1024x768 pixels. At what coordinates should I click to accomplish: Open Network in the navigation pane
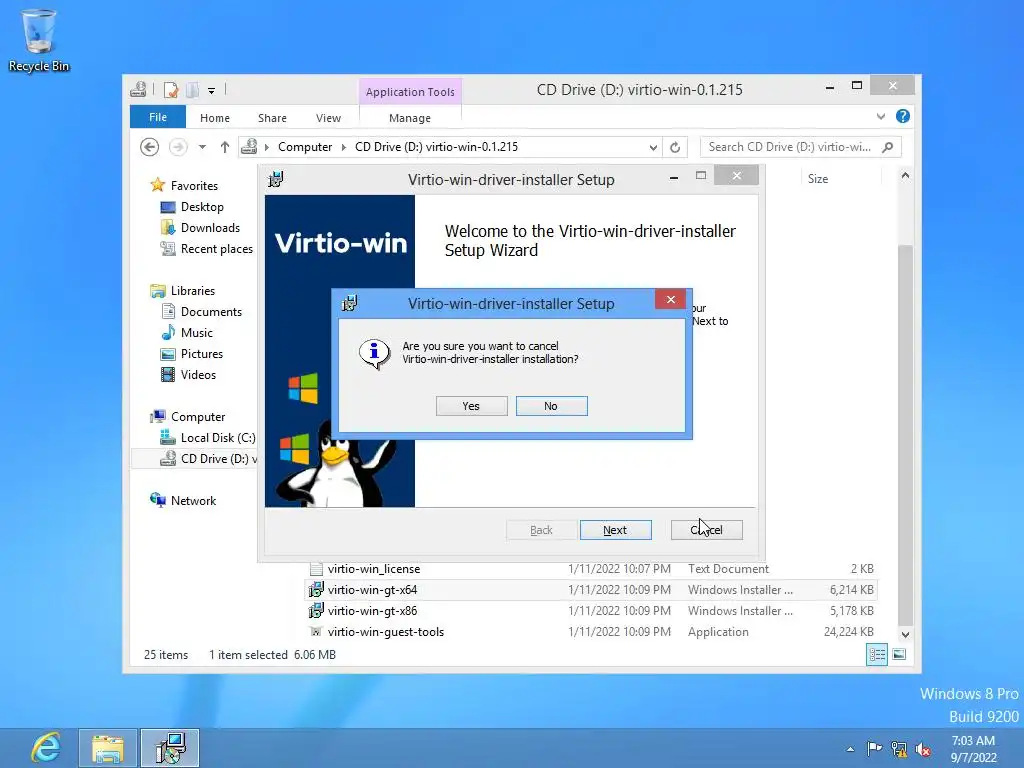[x=193, y=500]
